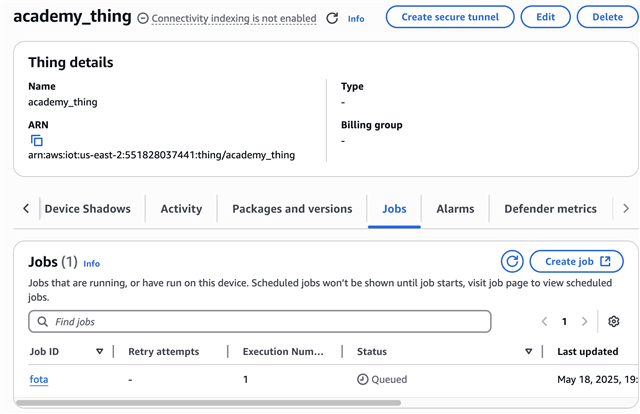Open the Activity tab
Image resolution: width=640 pixels, height=414 pixels.
181,209
